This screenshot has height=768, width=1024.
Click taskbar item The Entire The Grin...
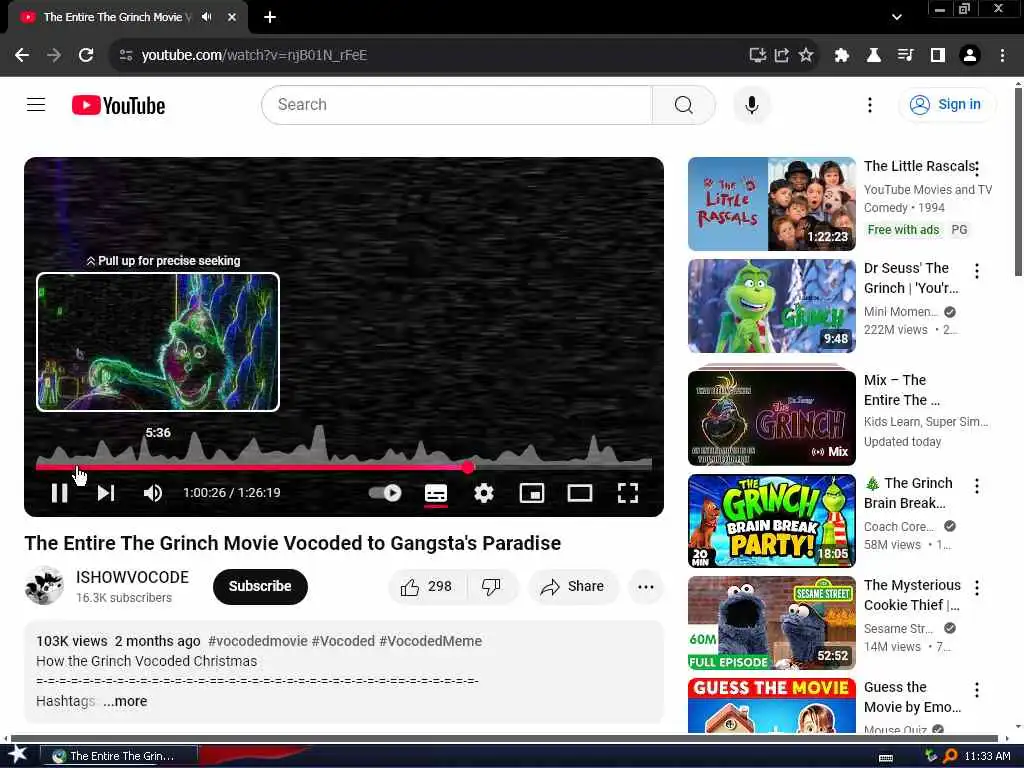tap(118, 756)
